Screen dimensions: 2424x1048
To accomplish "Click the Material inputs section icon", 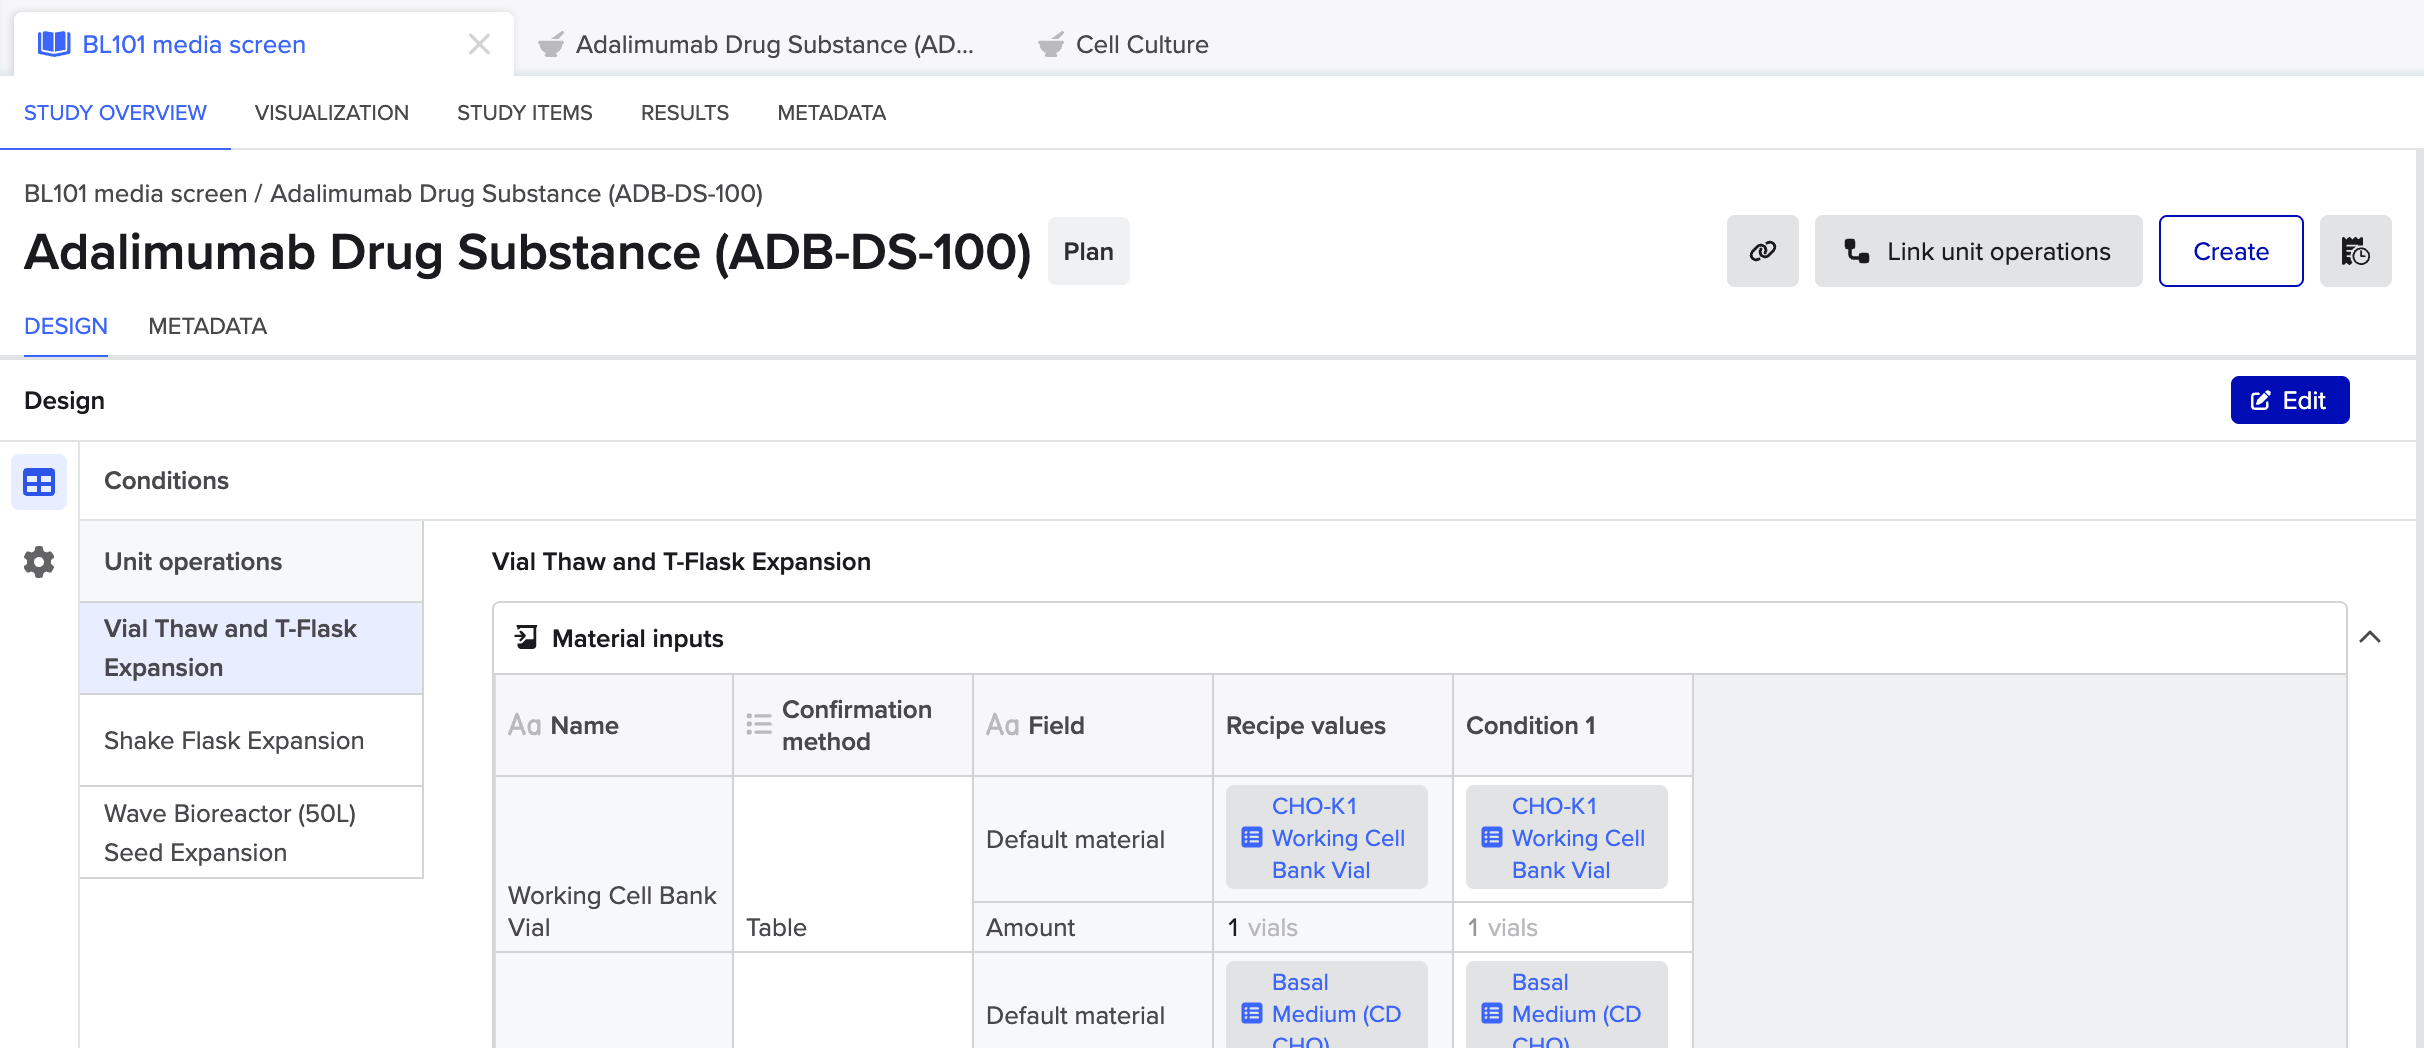I will [x=526, y=638].
